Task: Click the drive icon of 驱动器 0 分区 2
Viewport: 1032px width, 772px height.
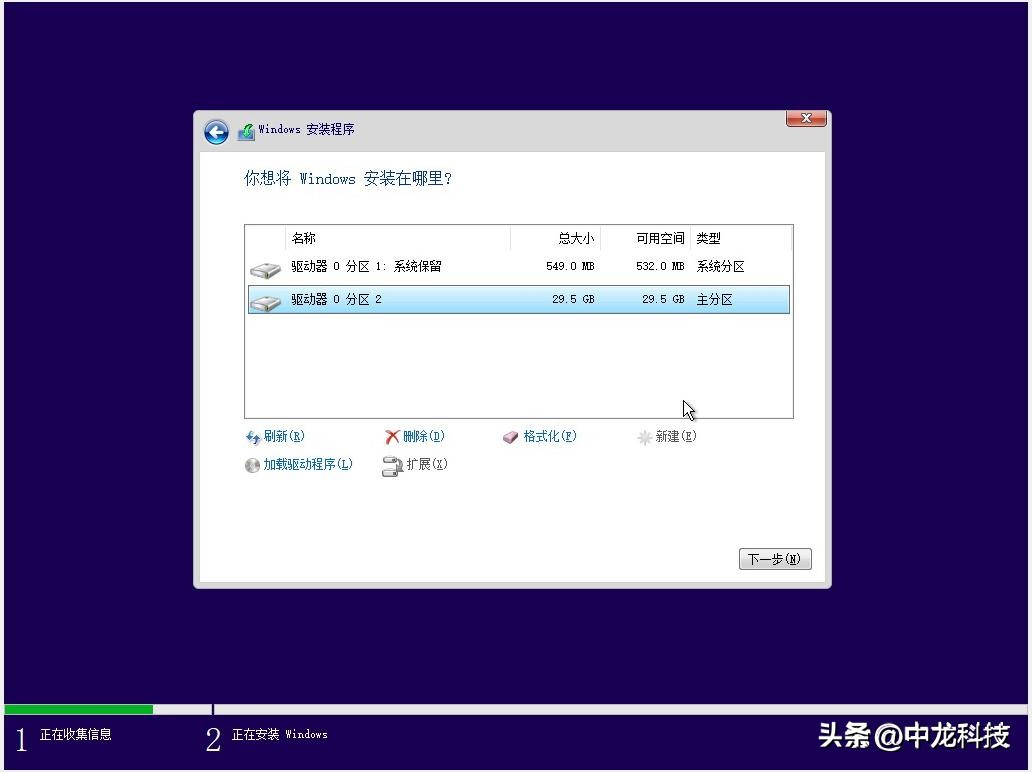Action: (264, 299)
